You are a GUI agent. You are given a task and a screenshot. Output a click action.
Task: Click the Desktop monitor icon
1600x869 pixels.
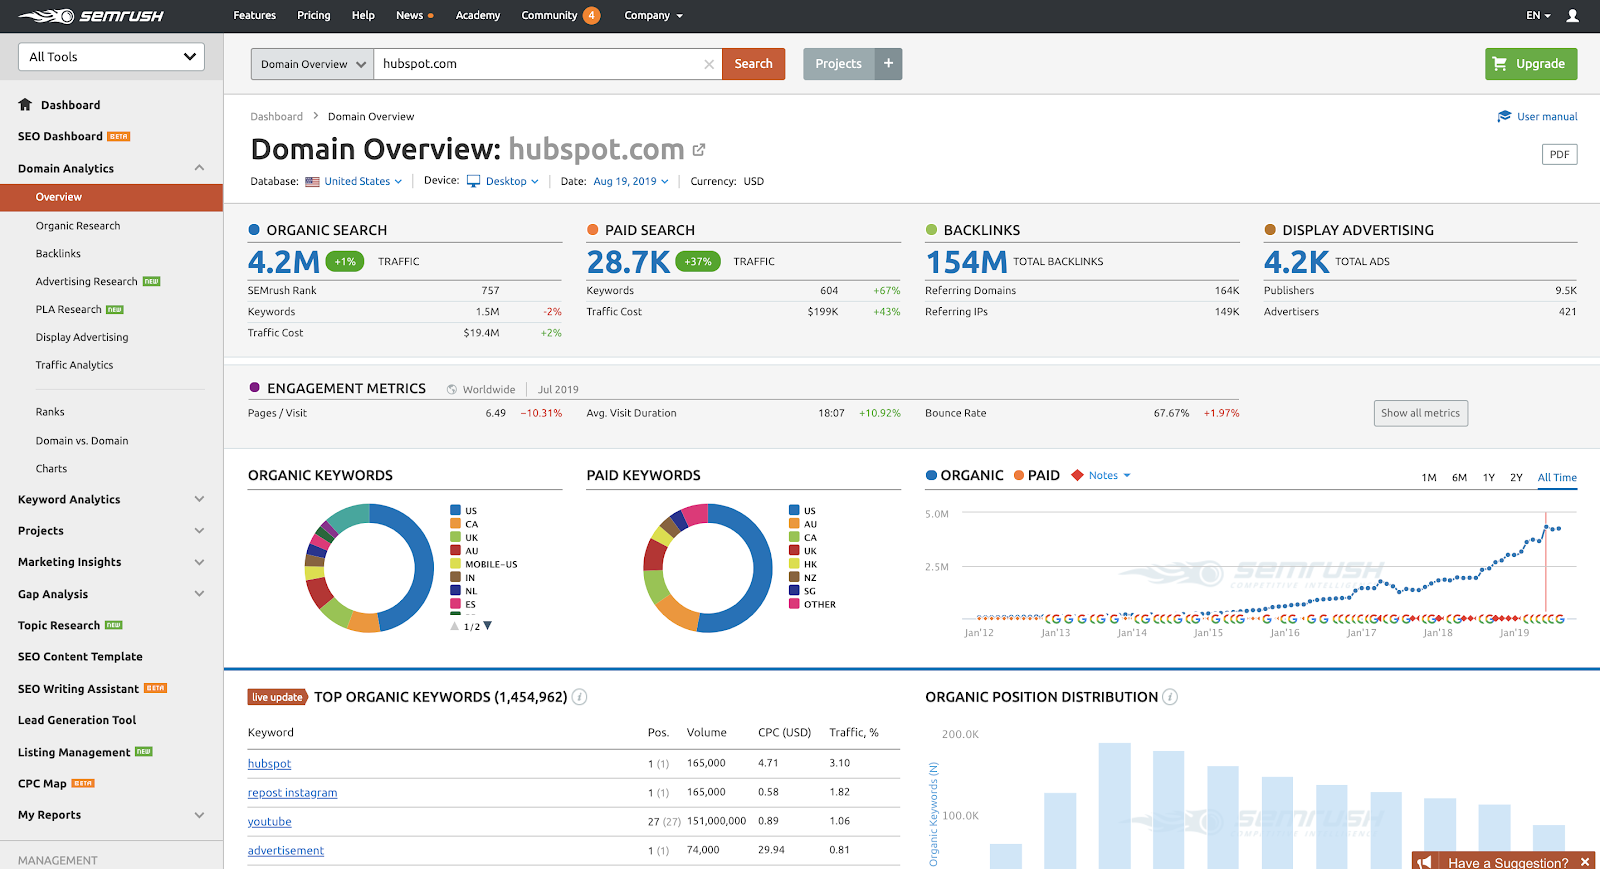(x=474, y=181)
